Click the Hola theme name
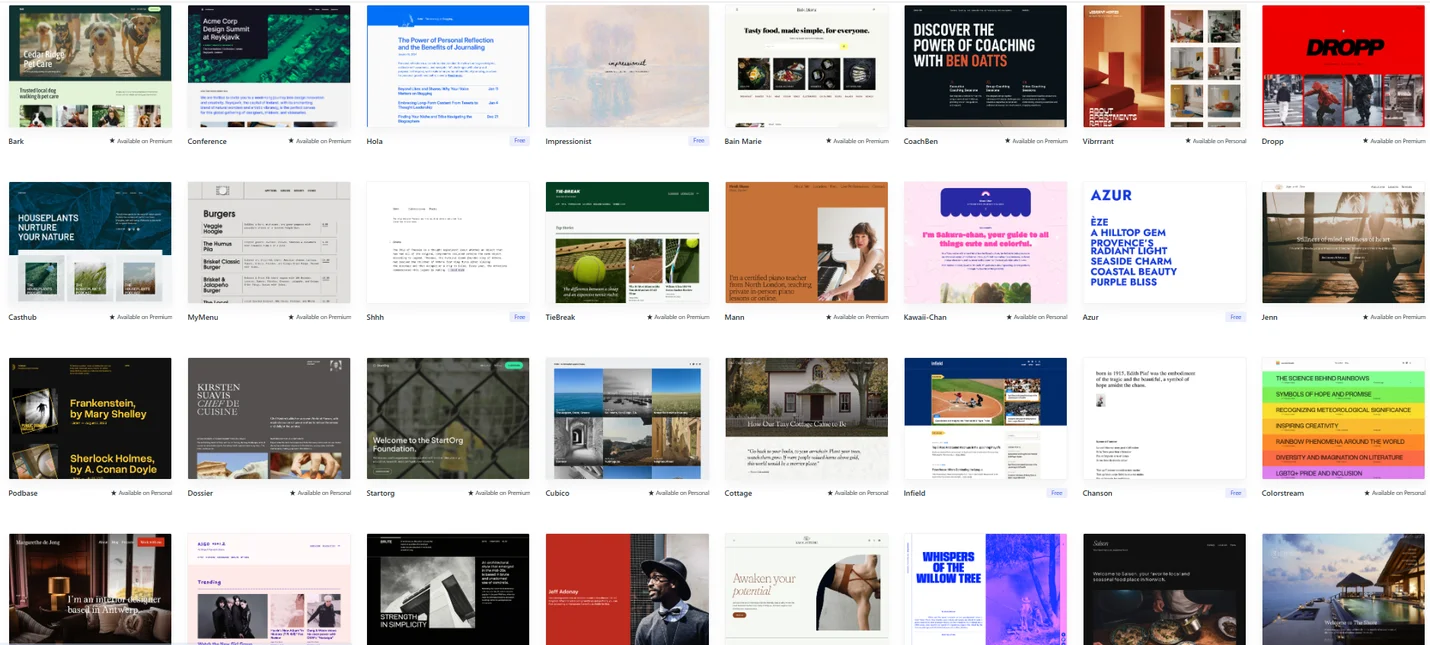Screen dimensions: 1430x645 coord(375,141)
